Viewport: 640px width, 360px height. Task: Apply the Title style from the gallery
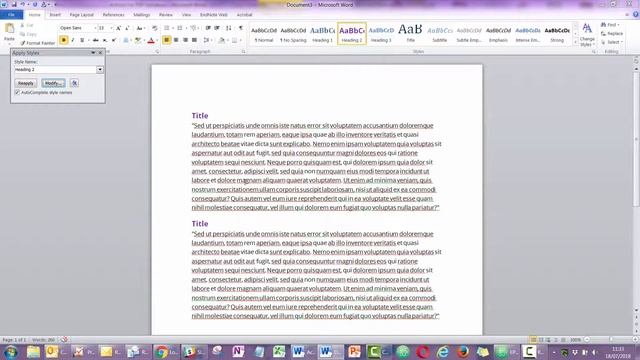410,34
